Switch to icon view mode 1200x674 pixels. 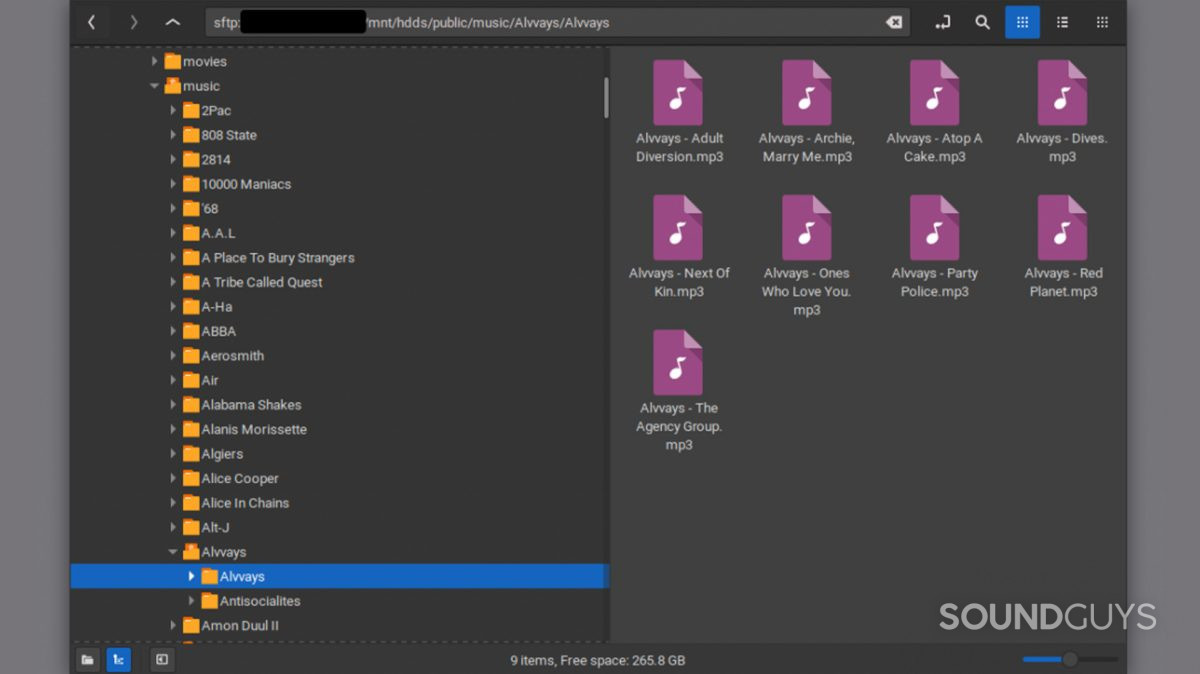[x=1022, y=22]
